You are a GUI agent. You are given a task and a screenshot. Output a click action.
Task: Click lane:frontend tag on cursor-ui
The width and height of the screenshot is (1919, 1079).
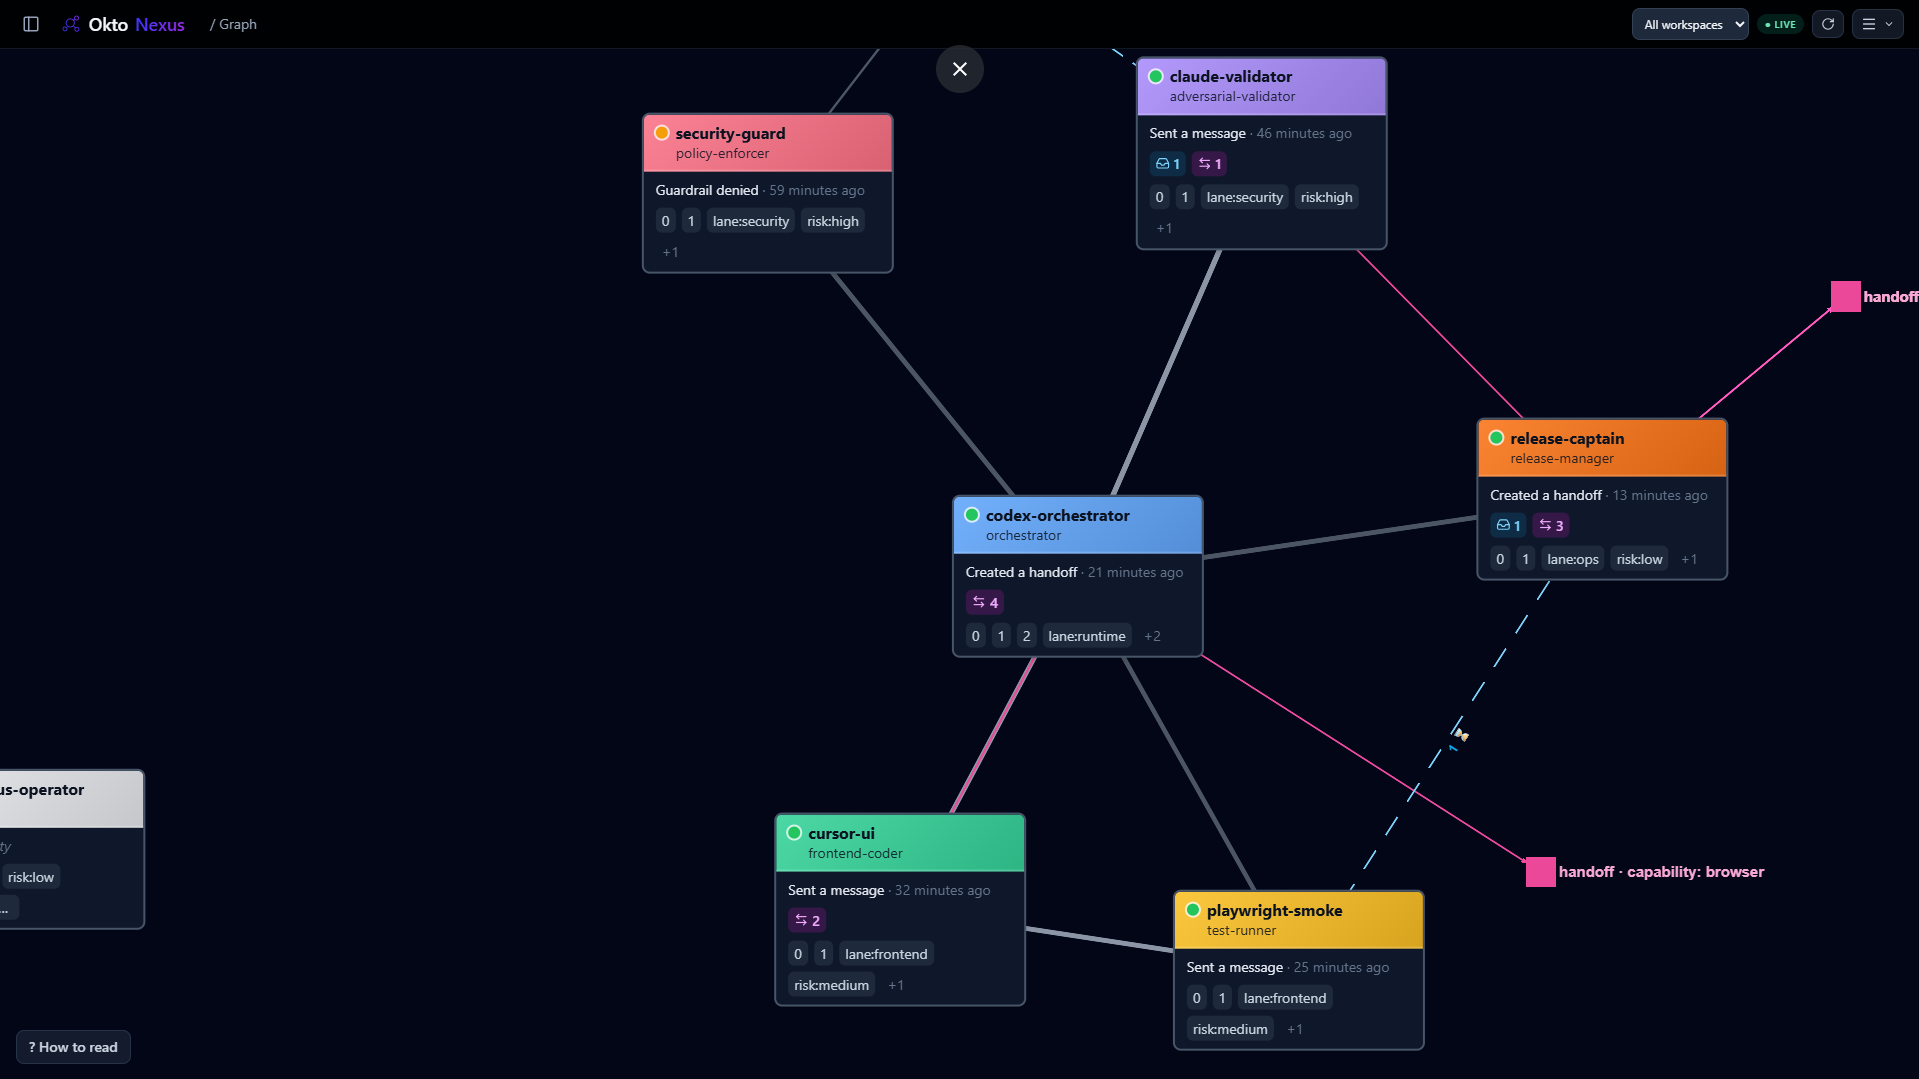click(886, 955)
